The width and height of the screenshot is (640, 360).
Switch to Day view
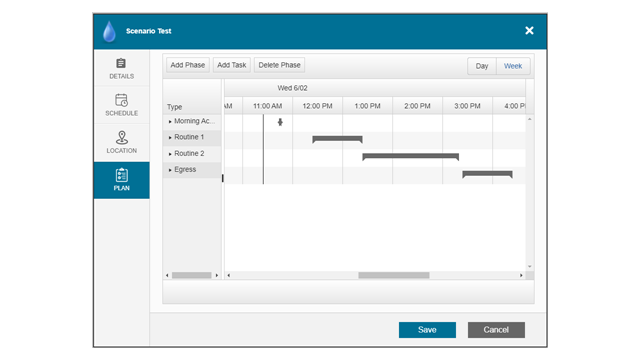point(482,66)
